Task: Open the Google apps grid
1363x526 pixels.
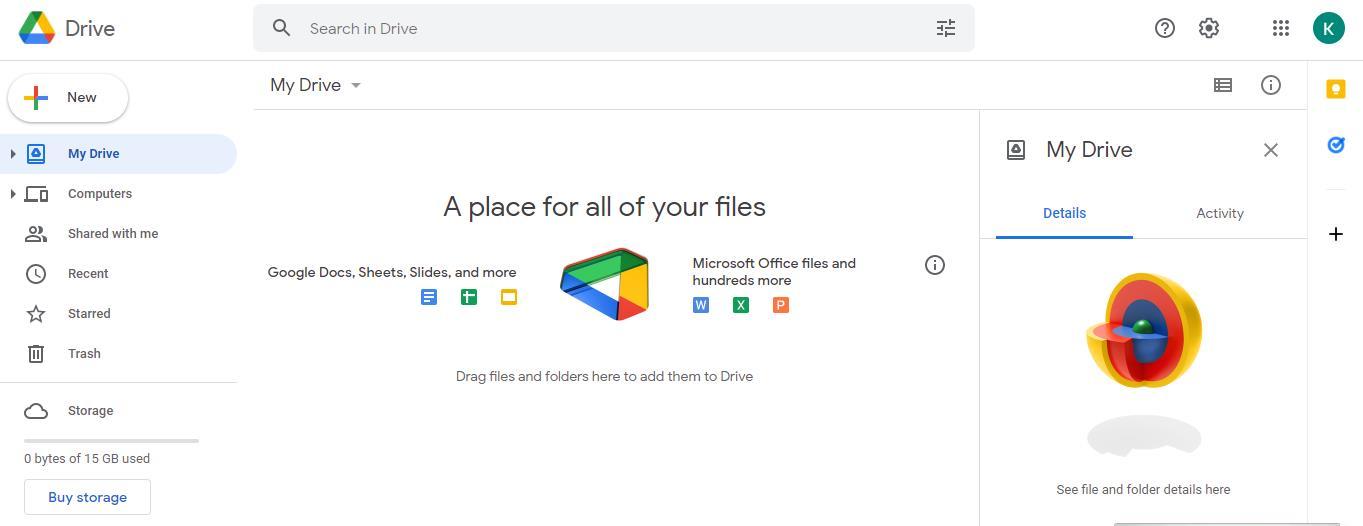Action: point(1281,28)
